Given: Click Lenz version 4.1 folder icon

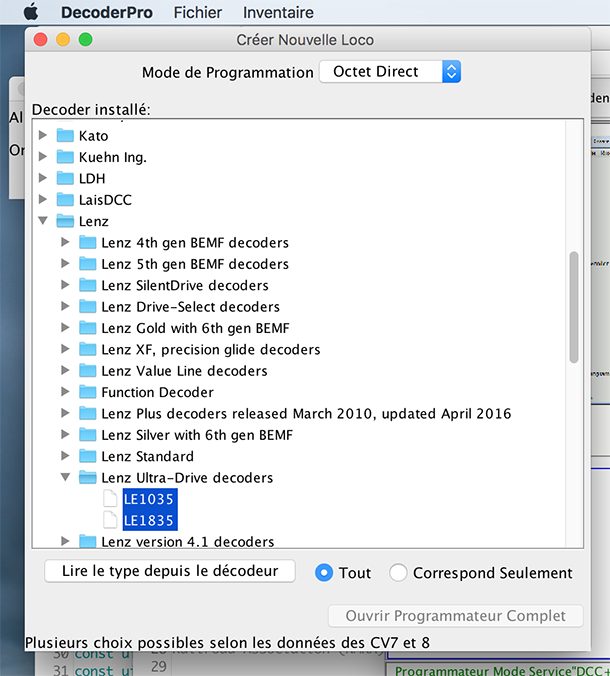Looking at the screenshot, I should click(x=88, y=541).
